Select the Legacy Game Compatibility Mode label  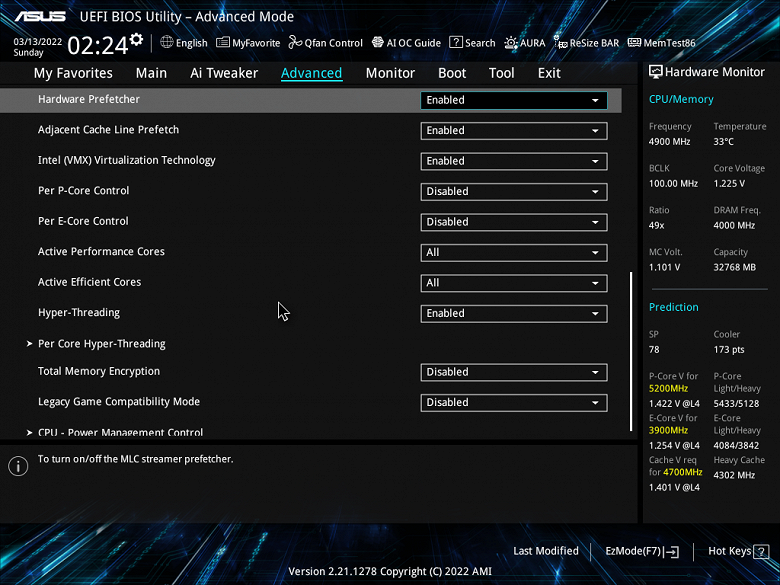click(119, 402)
